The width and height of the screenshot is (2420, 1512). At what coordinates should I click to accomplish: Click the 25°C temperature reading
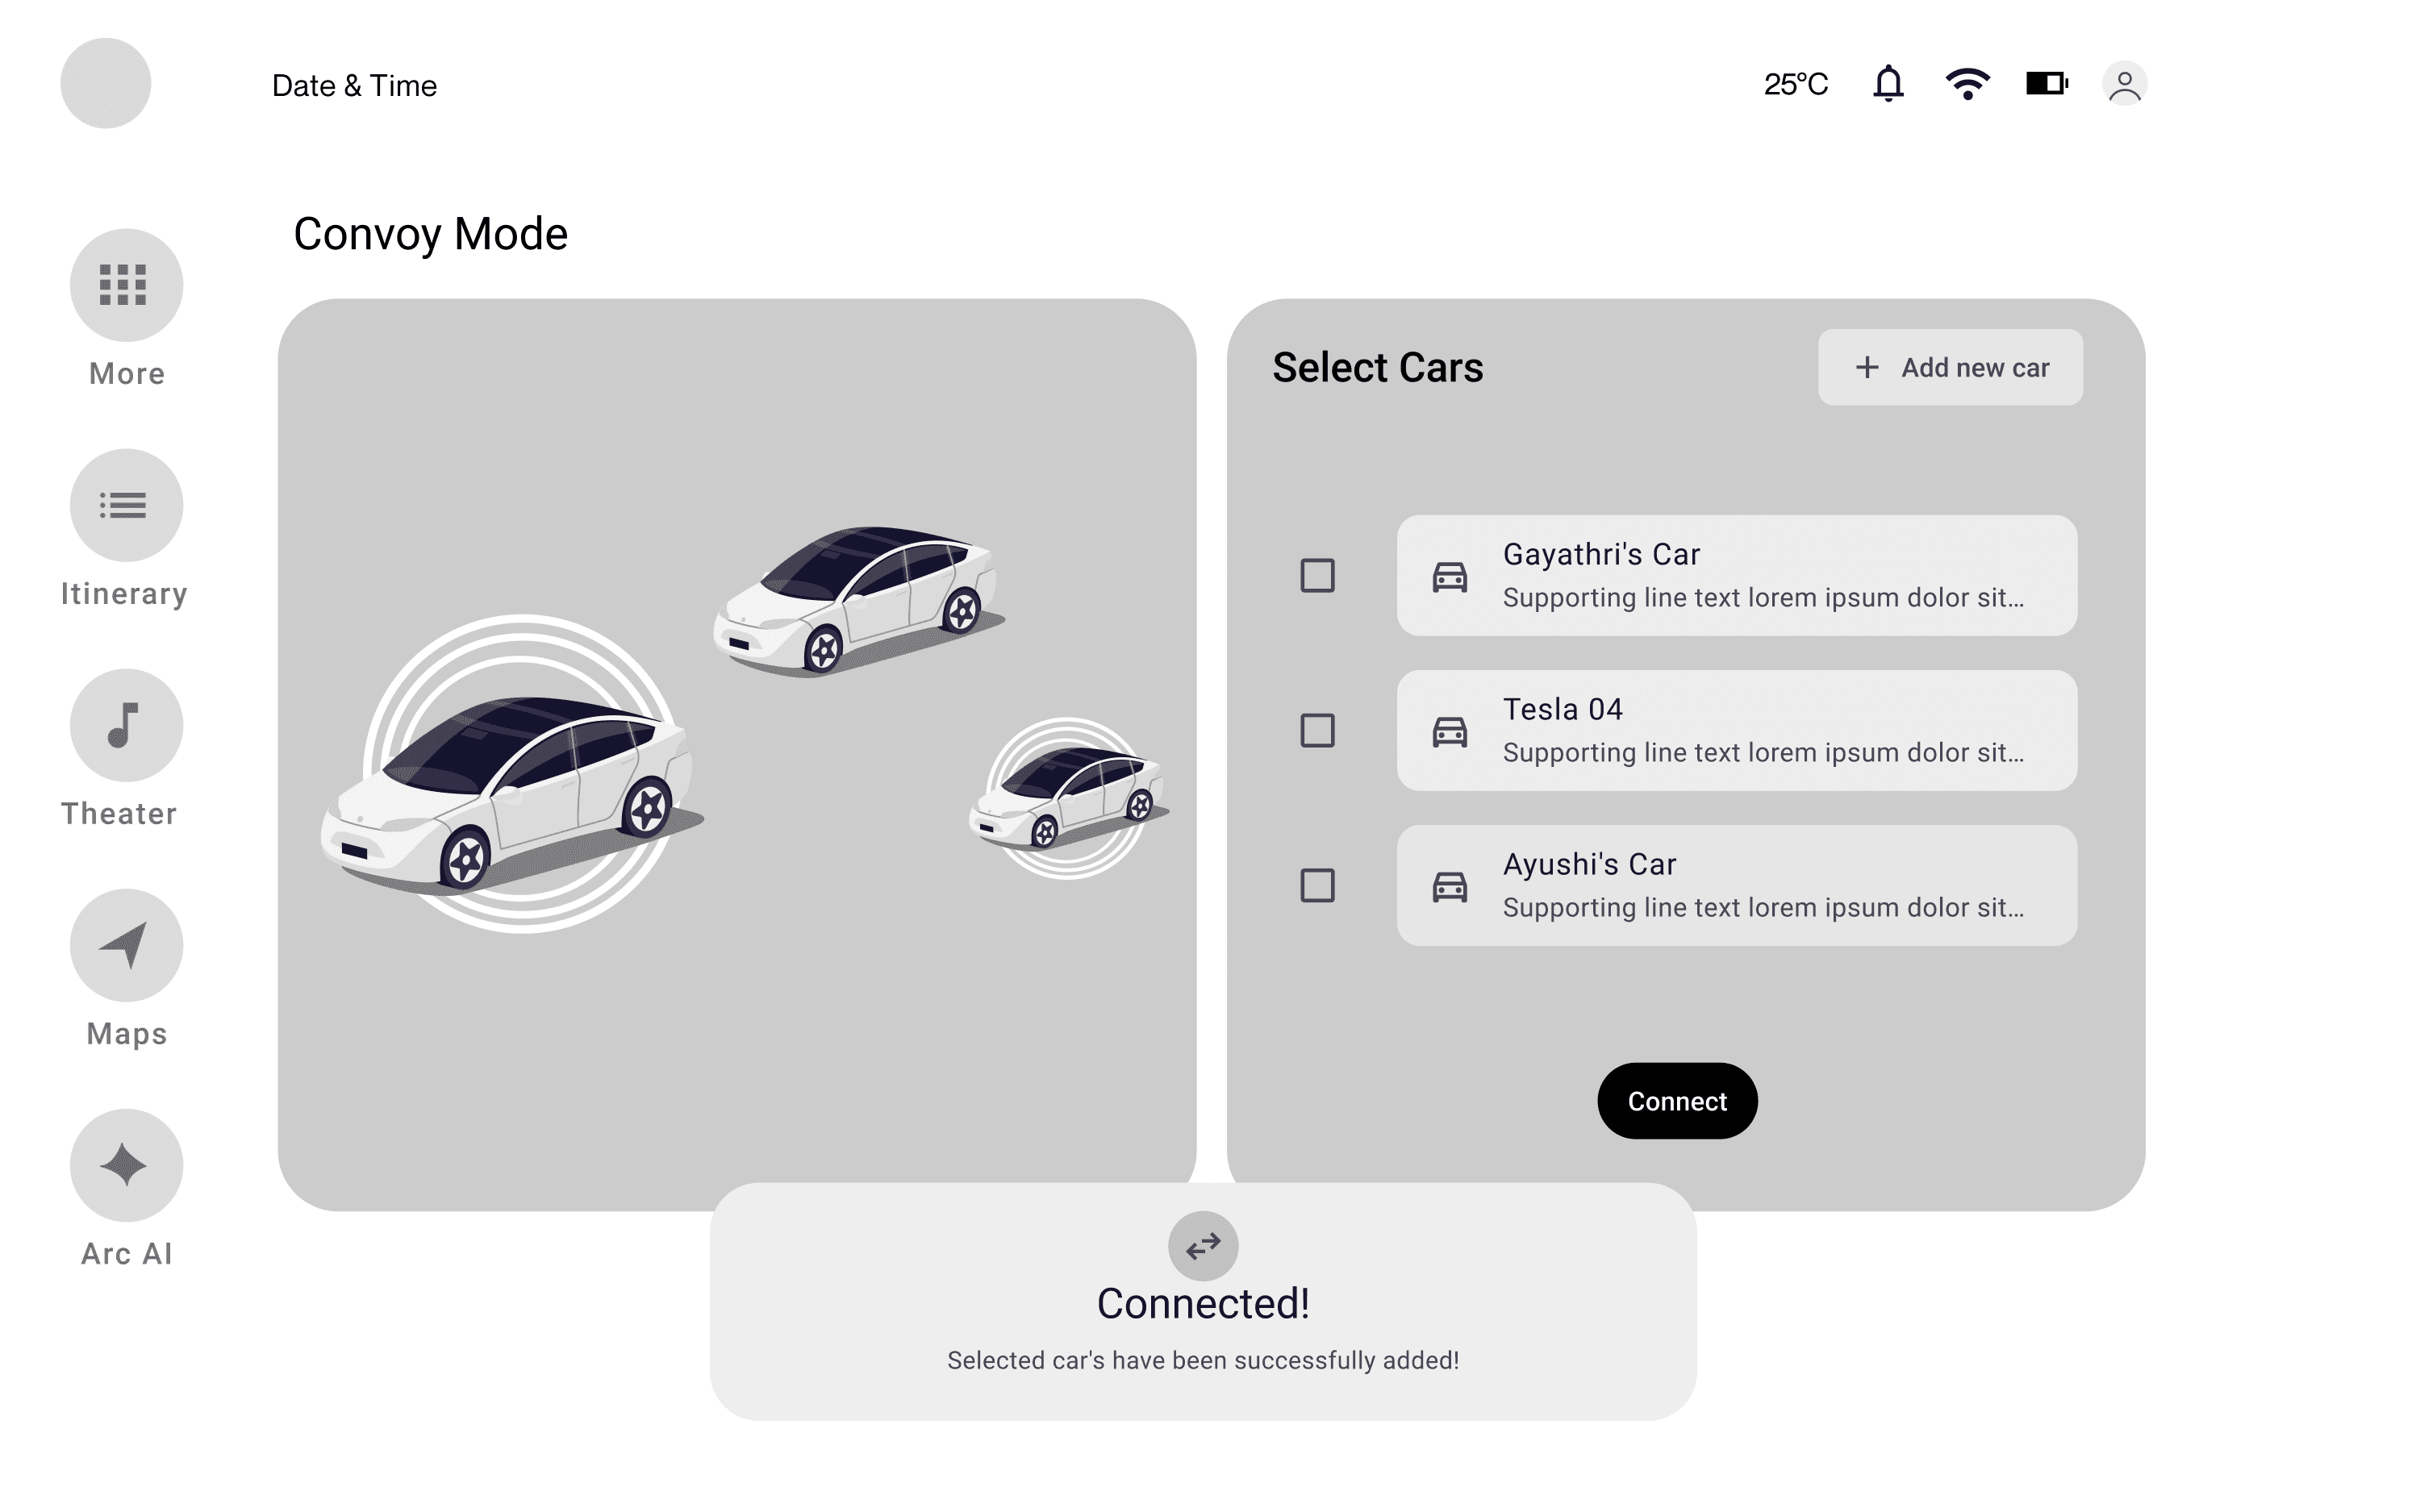(x=1796, y=84)
